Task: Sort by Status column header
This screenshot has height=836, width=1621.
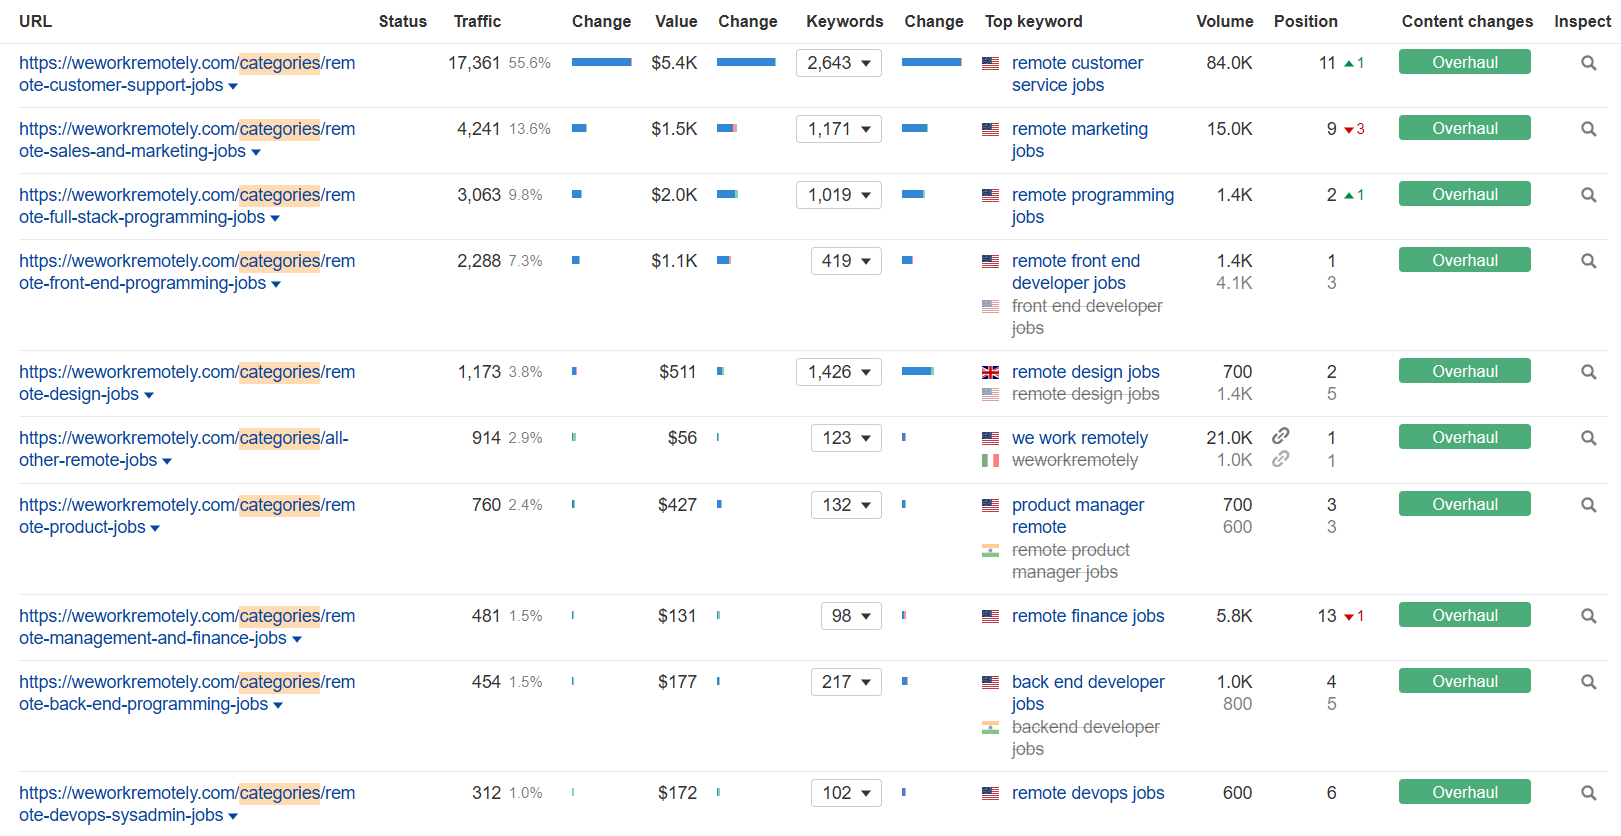Action: (402, 21)
